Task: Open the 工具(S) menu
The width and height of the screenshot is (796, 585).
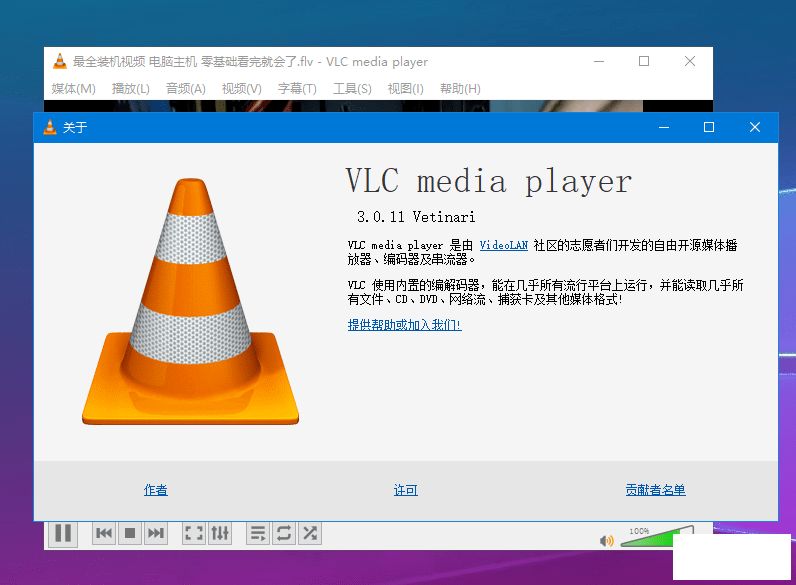Action: (352, 89)
